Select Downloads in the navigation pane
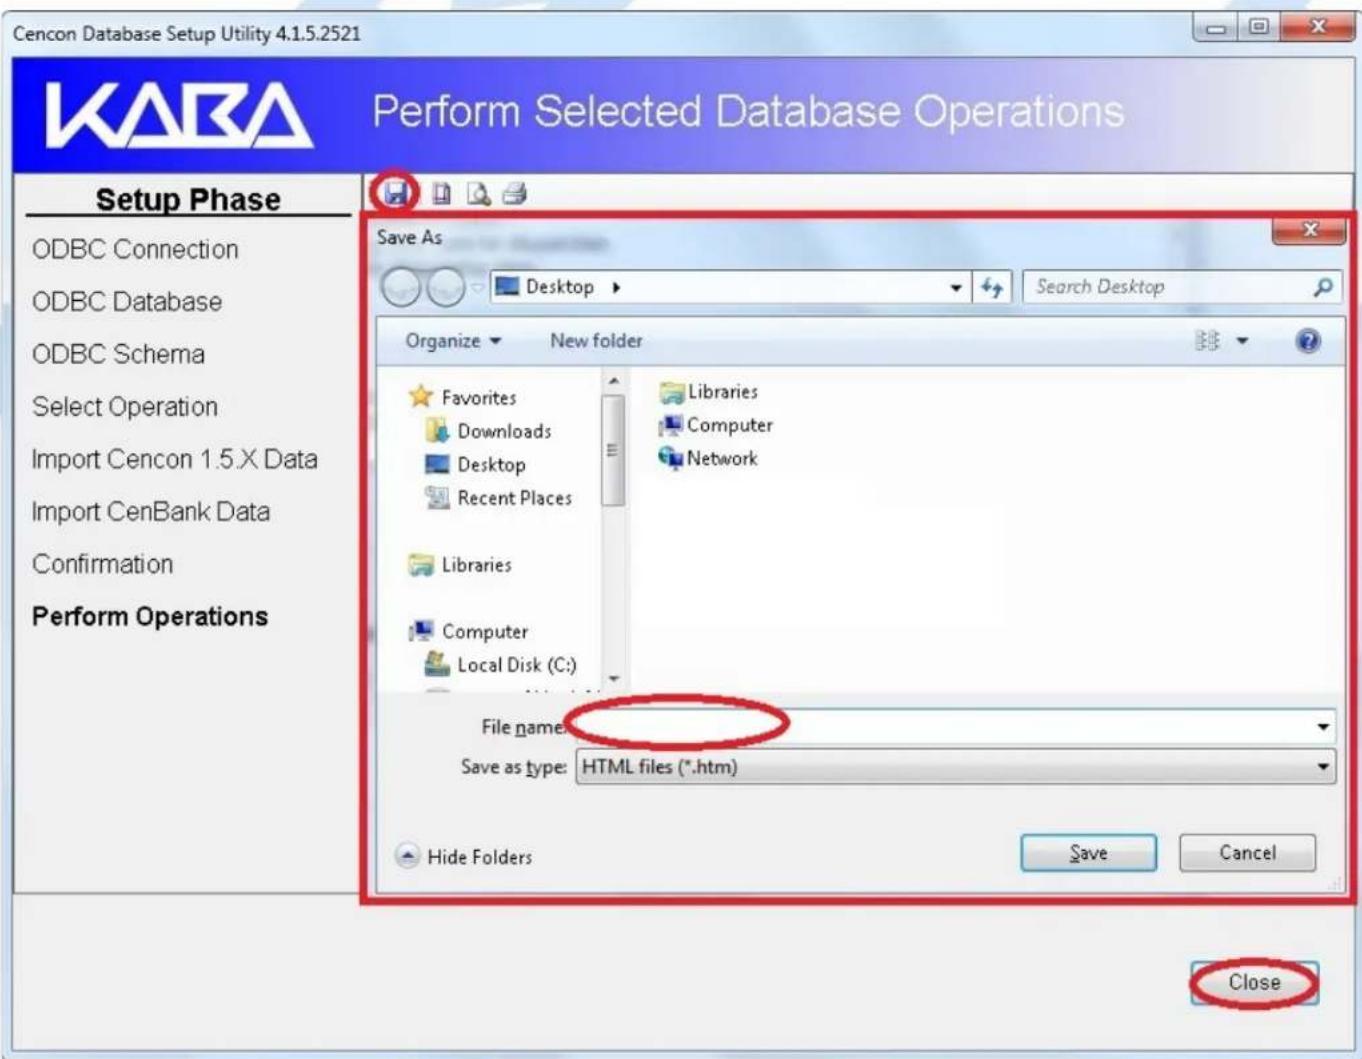 click(x=488, y=431)
